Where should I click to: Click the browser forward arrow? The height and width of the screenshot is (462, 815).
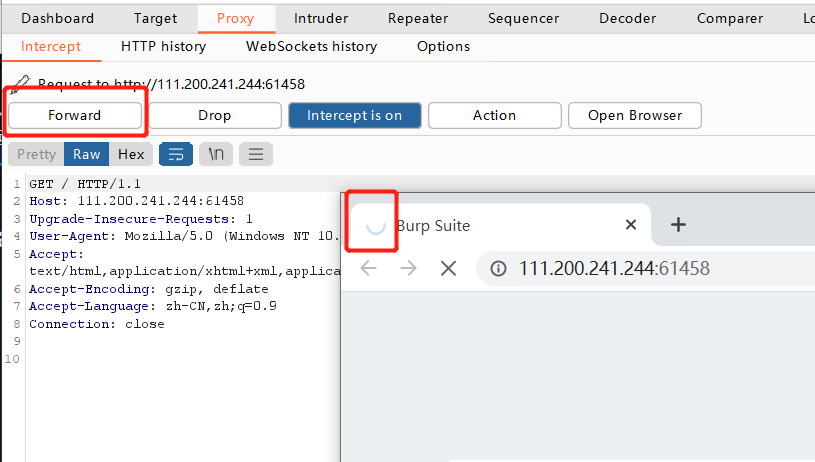[408, 268]
